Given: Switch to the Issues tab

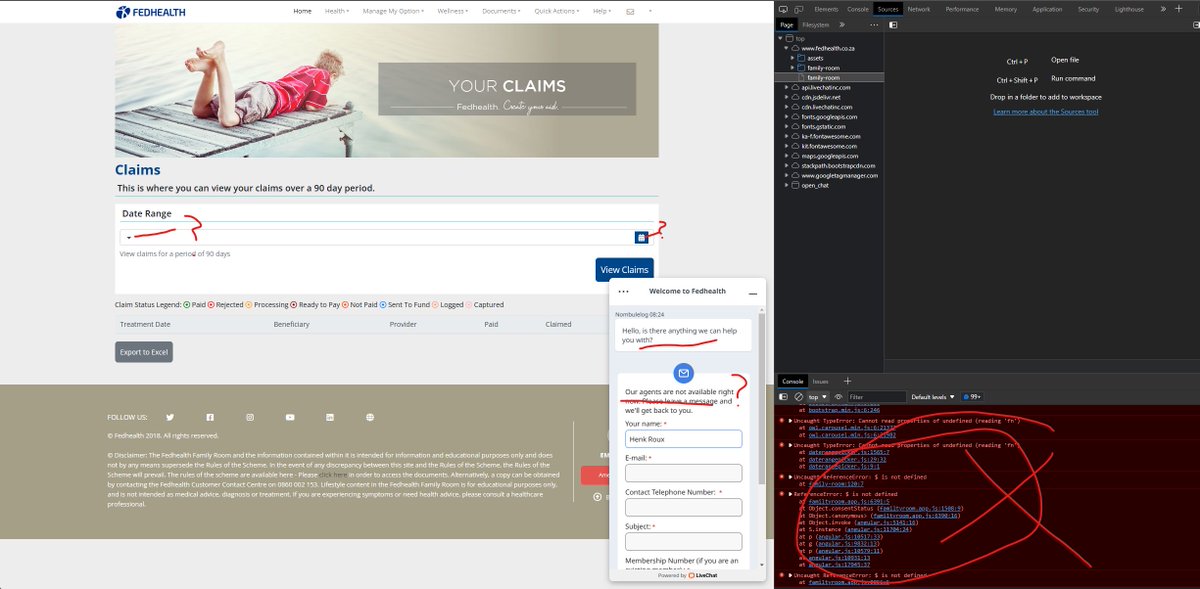Looking at the screenshot, I should (x=820, y=381).
